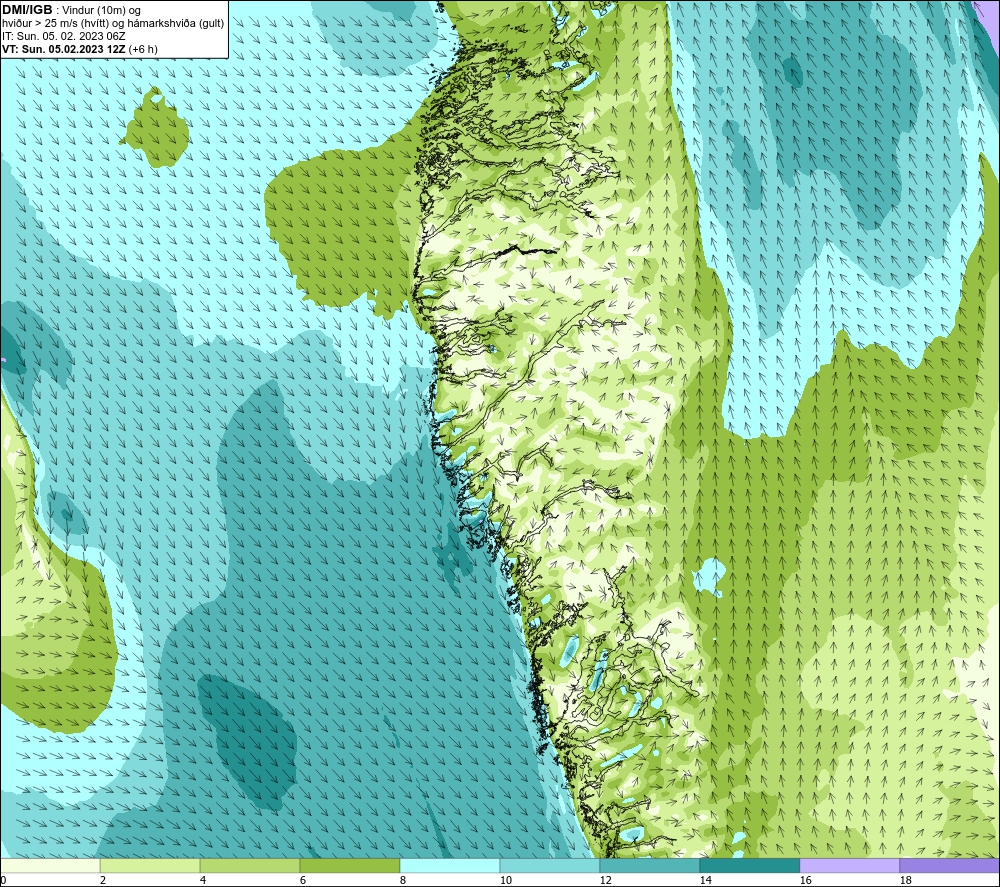Image resolution: width=1000 pixels, height=887 pixels.
Task: Click the "12" label on the wind scale
Action: pyautogui.click(x=605, y=880)
